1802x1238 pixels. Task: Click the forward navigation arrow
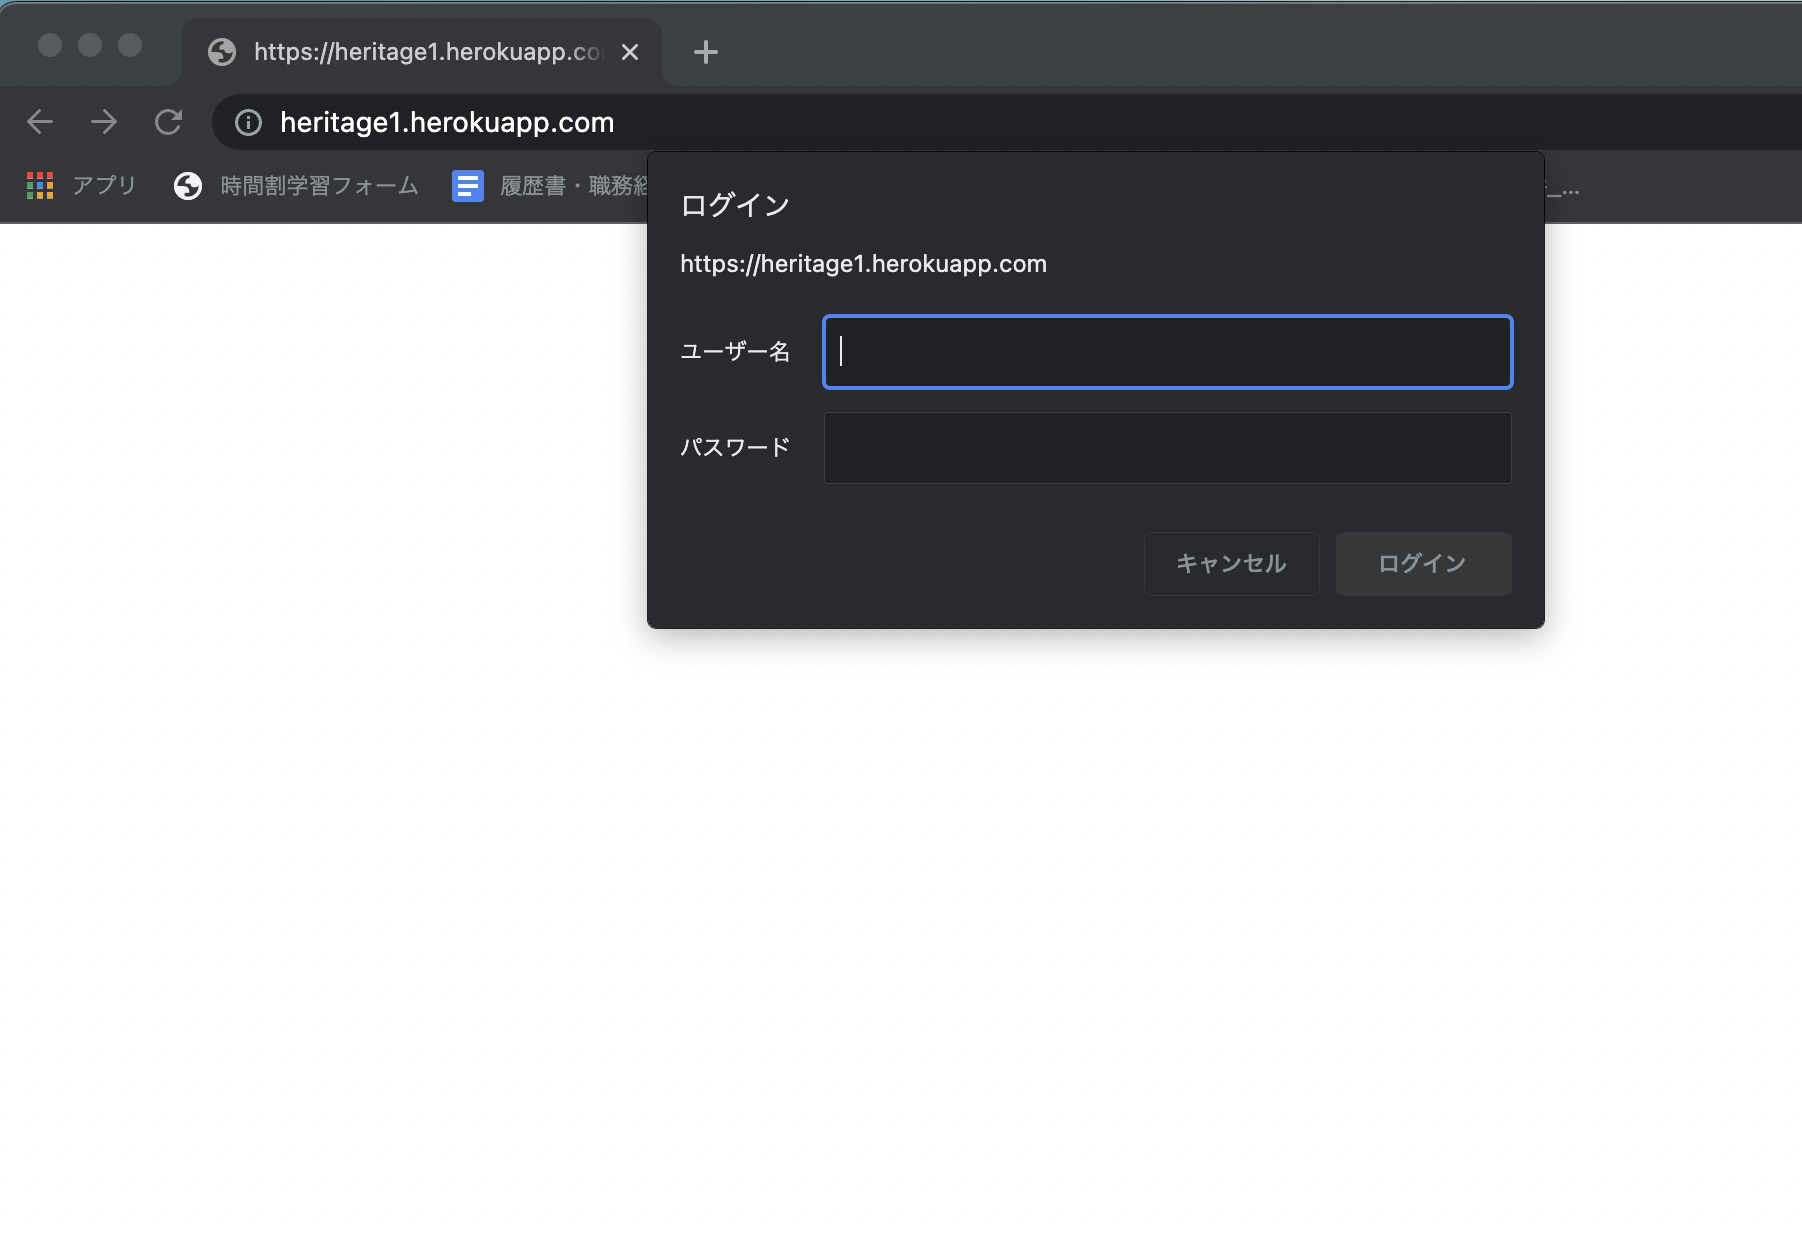click(x=104, y=122)
